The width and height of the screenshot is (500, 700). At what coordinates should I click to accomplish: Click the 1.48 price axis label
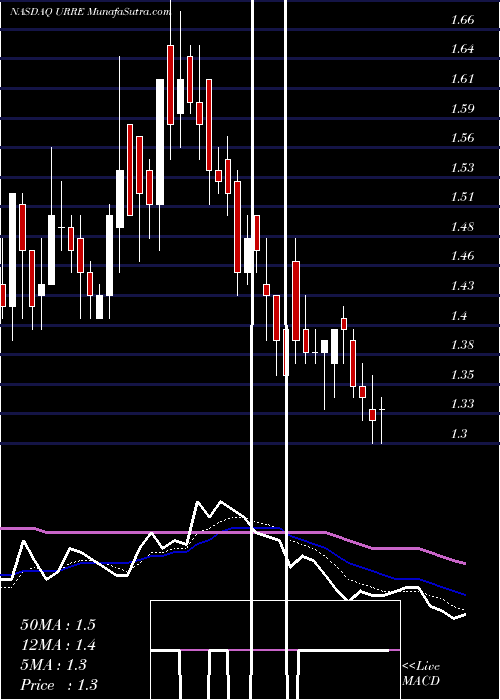[x=462, y=227]
